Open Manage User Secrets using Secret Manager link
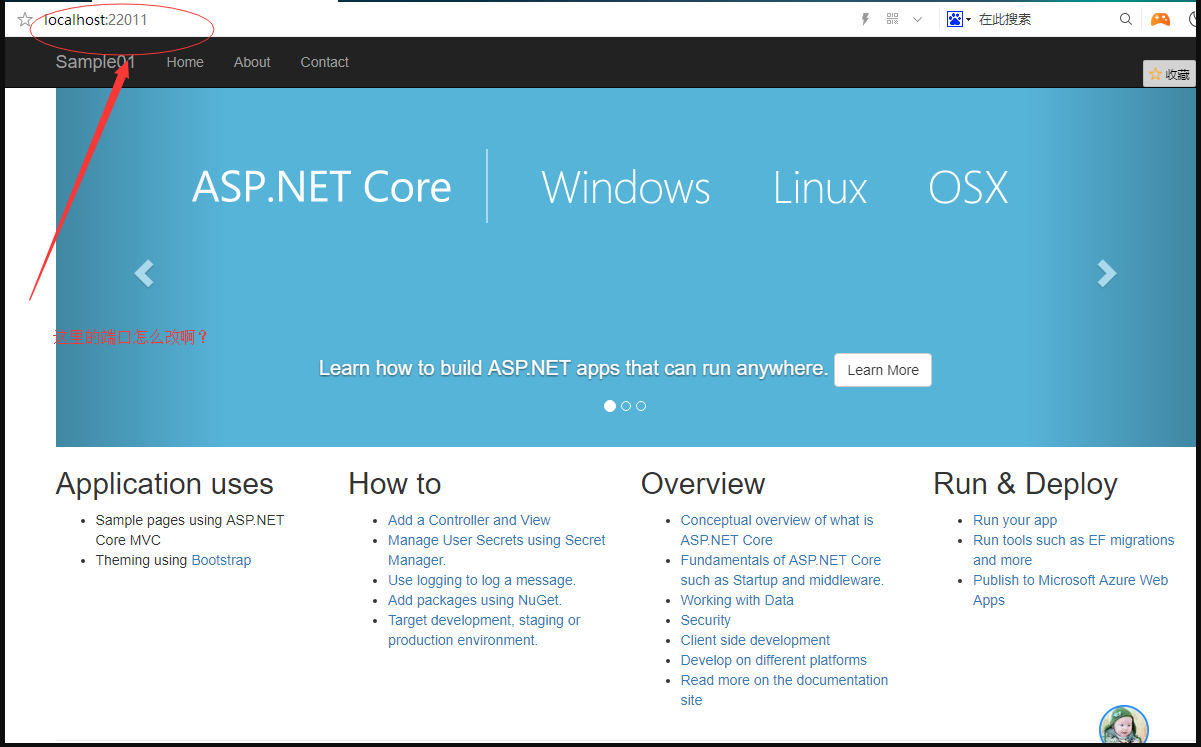Image resolution: width=1201 pixels, height=747 pixels. (x=497, y=550)
